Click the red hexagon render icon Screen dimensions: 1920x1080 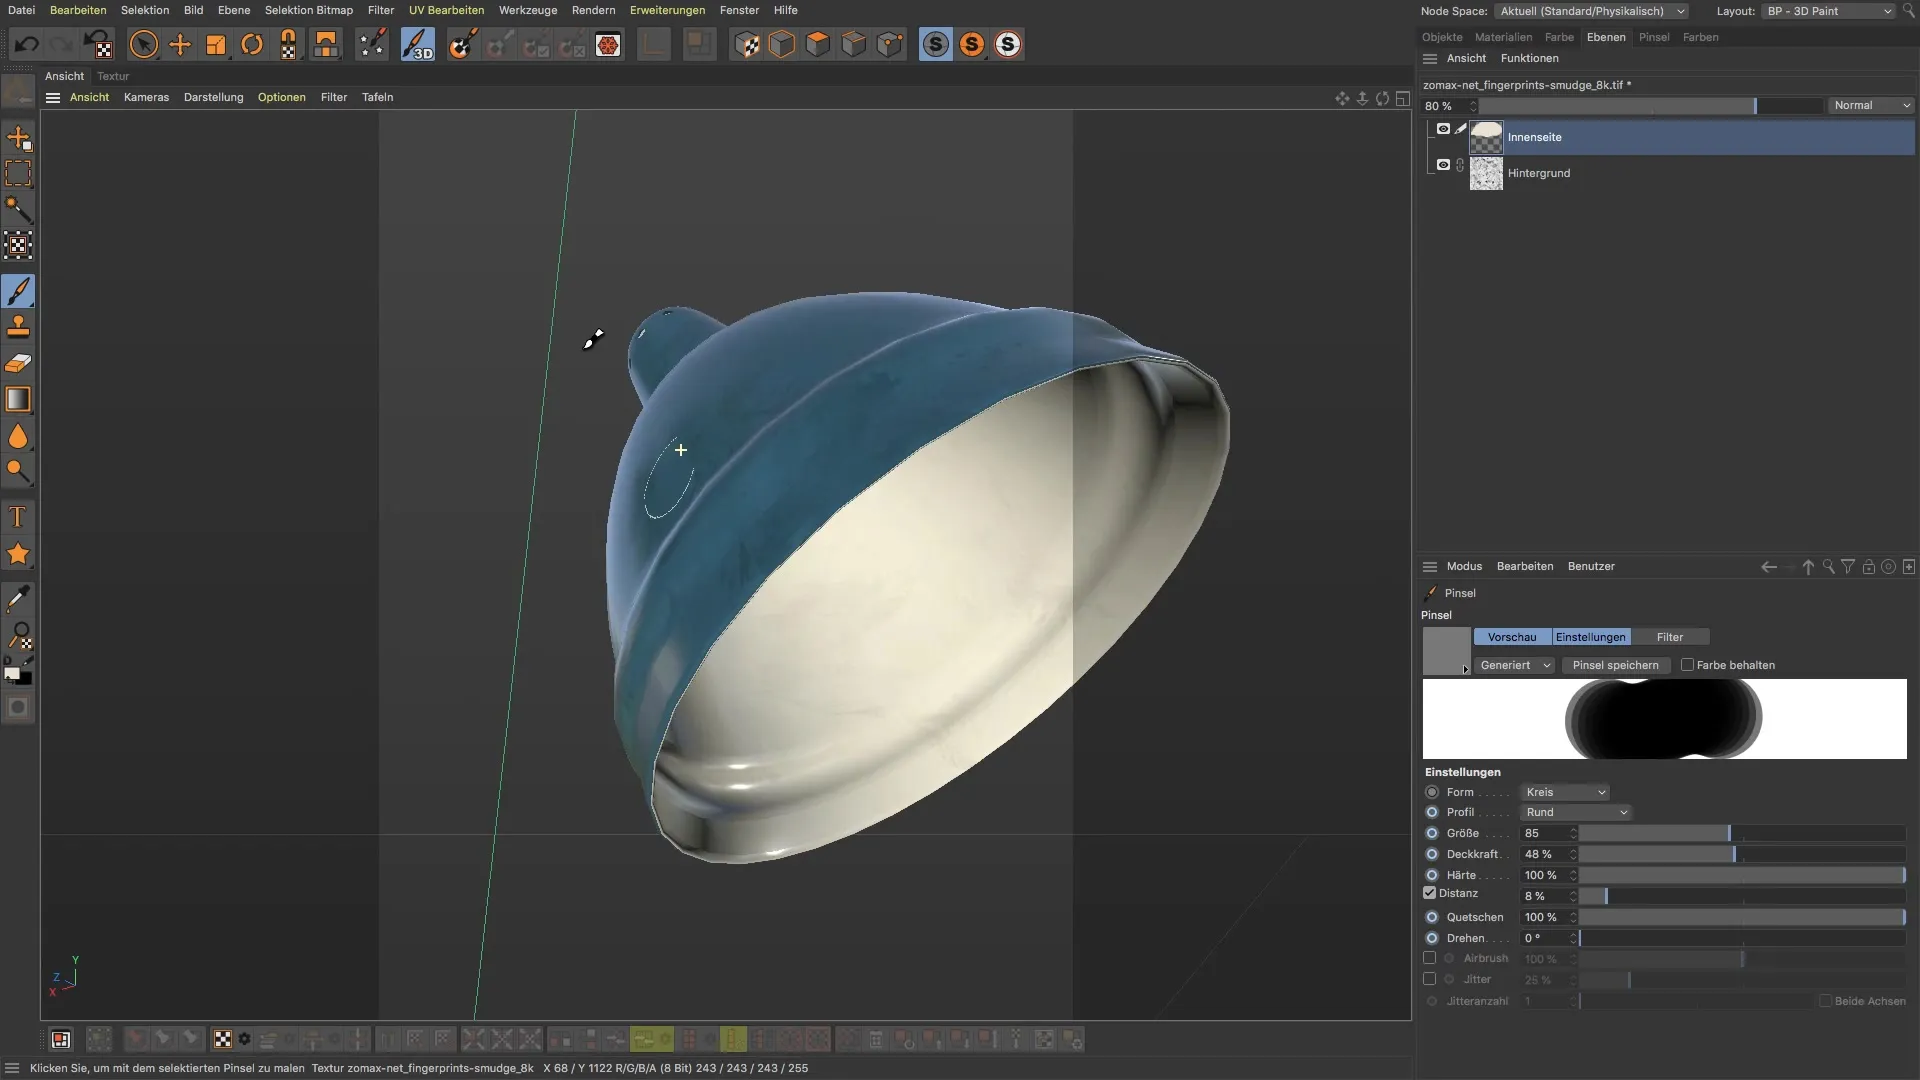pyautogui.click(x=608, y=44)
